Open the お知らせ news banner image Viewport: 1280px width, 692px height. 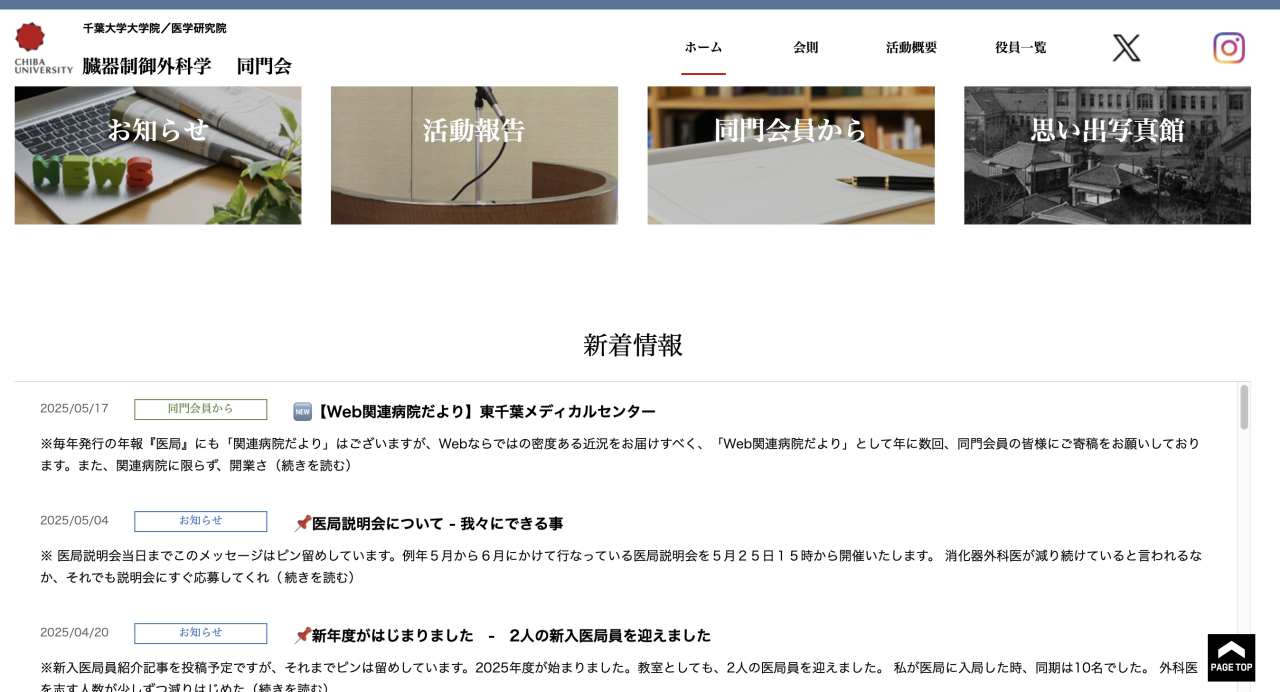pos(157,154)
